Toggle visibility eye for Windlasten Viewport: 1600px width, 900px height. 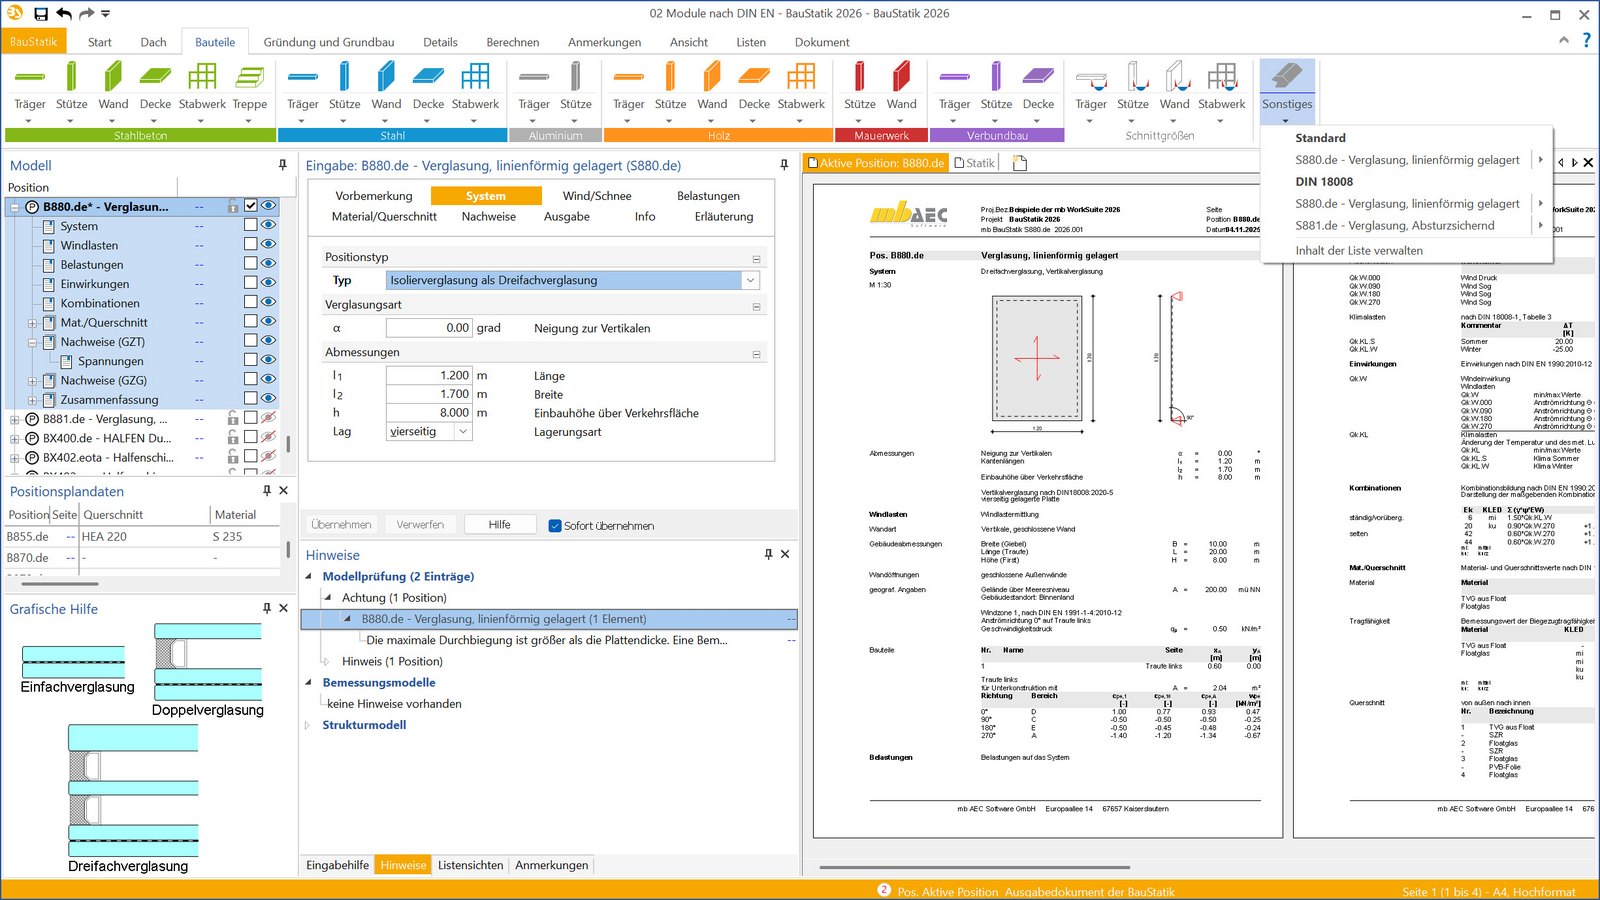pos(268,245)
